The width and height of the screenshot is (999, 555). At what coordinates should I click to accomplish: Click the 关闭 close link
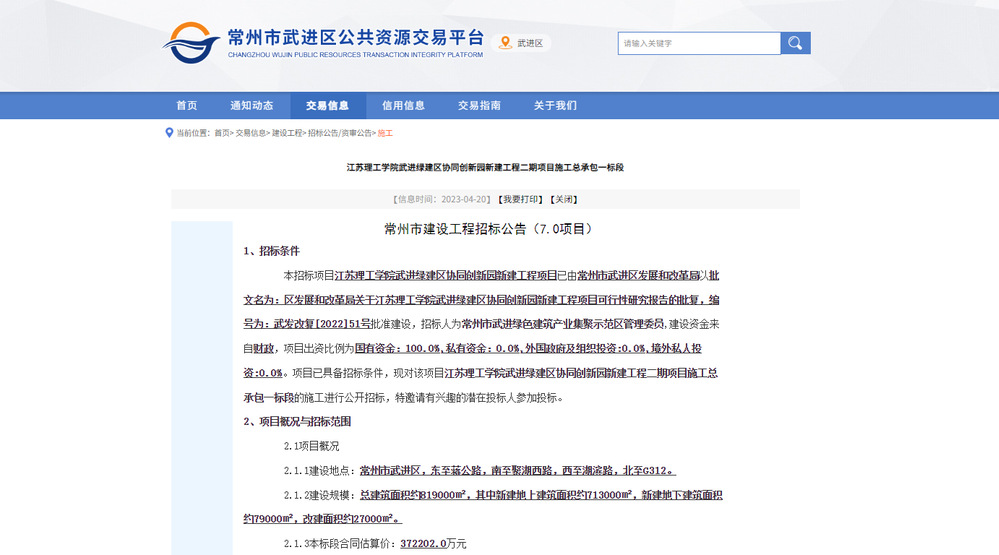pos(564,199)
